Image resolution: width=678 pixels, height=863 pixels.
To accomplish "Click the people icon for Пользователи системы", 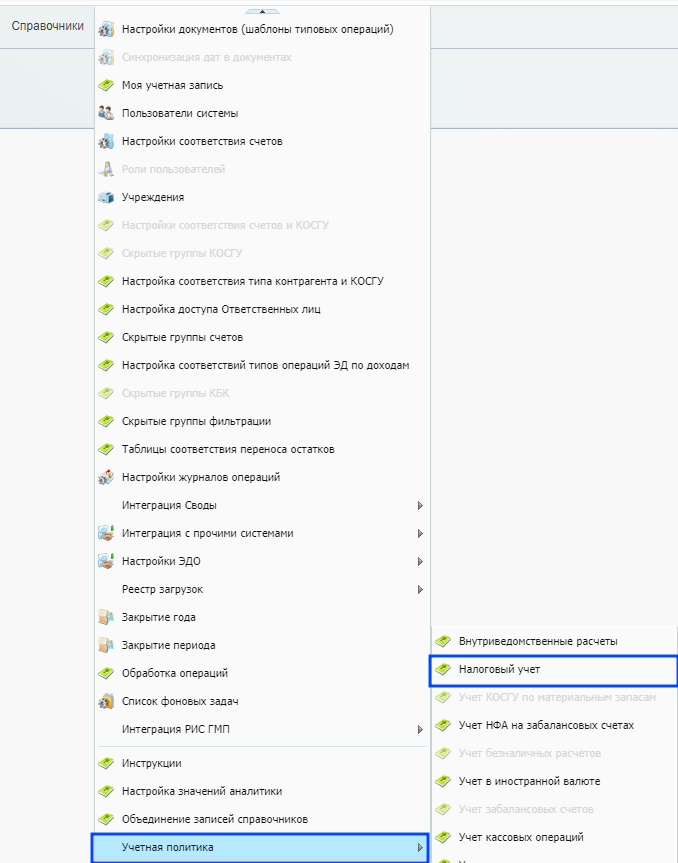I will [x=106, y=113].
